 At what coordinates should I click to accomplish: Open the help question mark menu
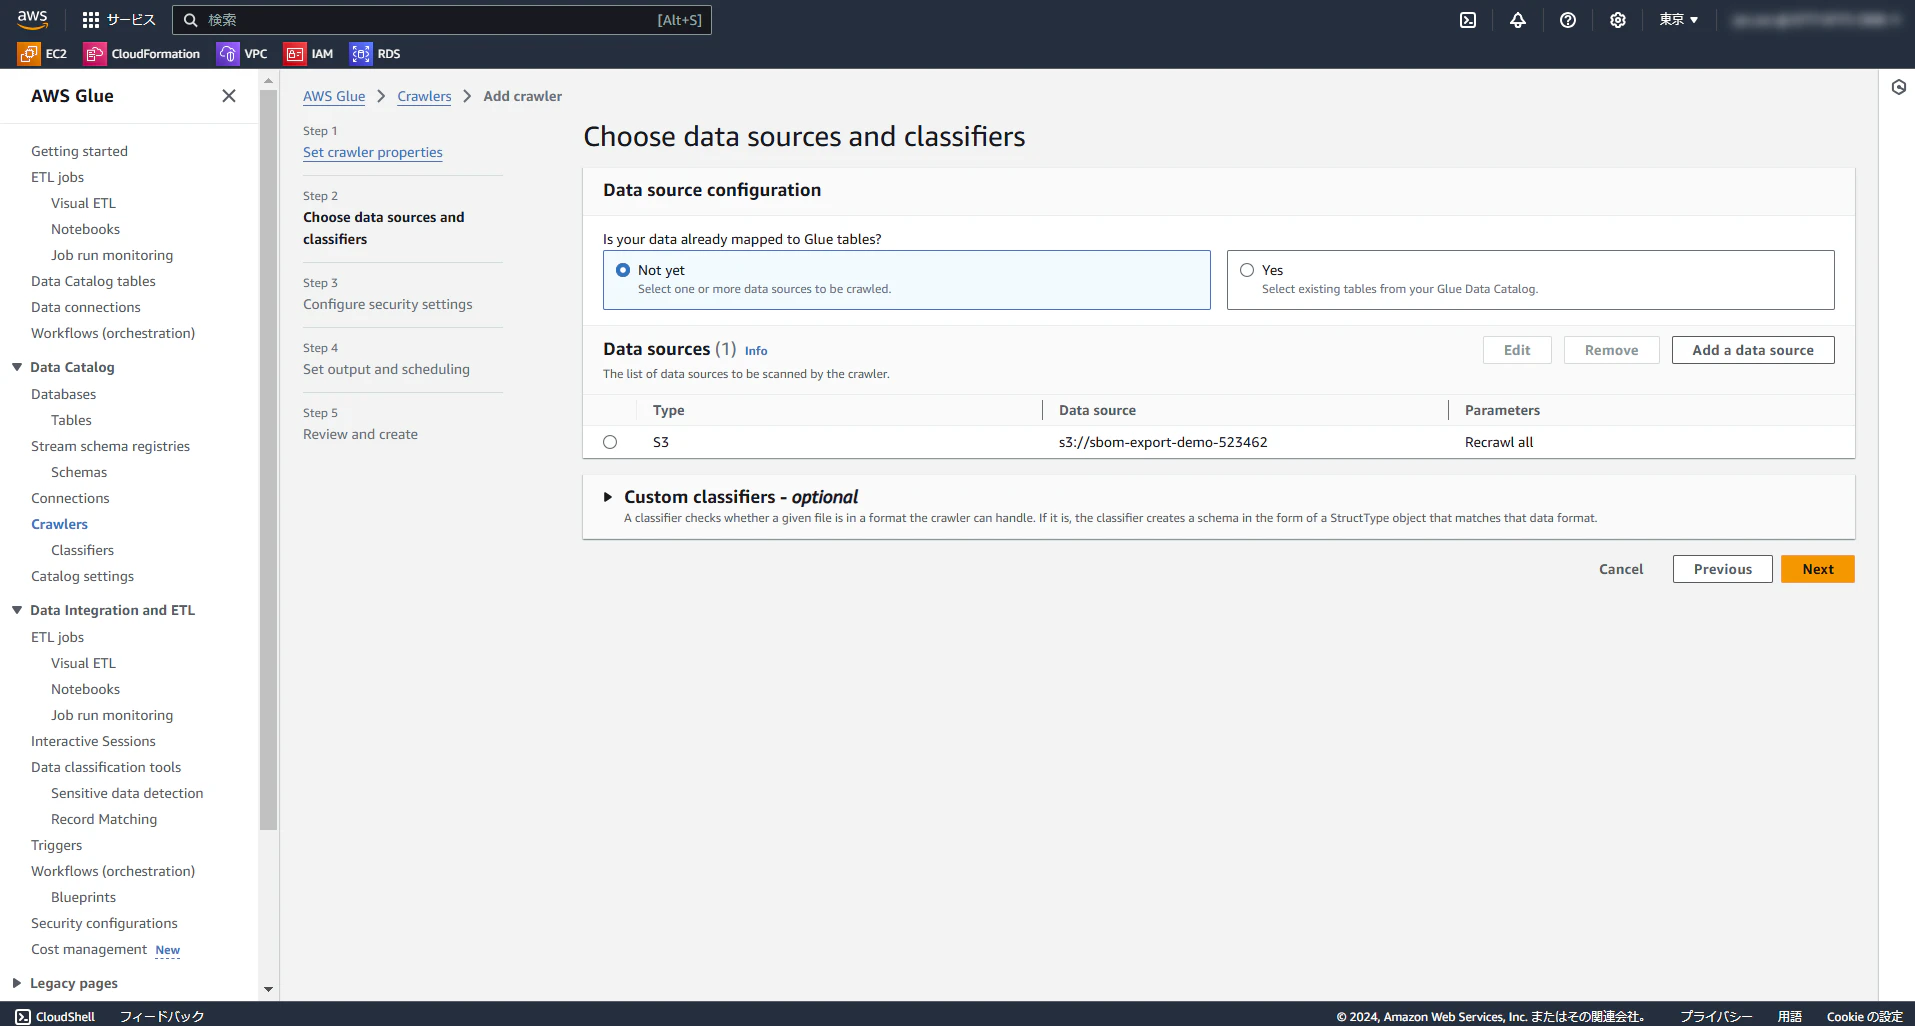(1568, 20)
